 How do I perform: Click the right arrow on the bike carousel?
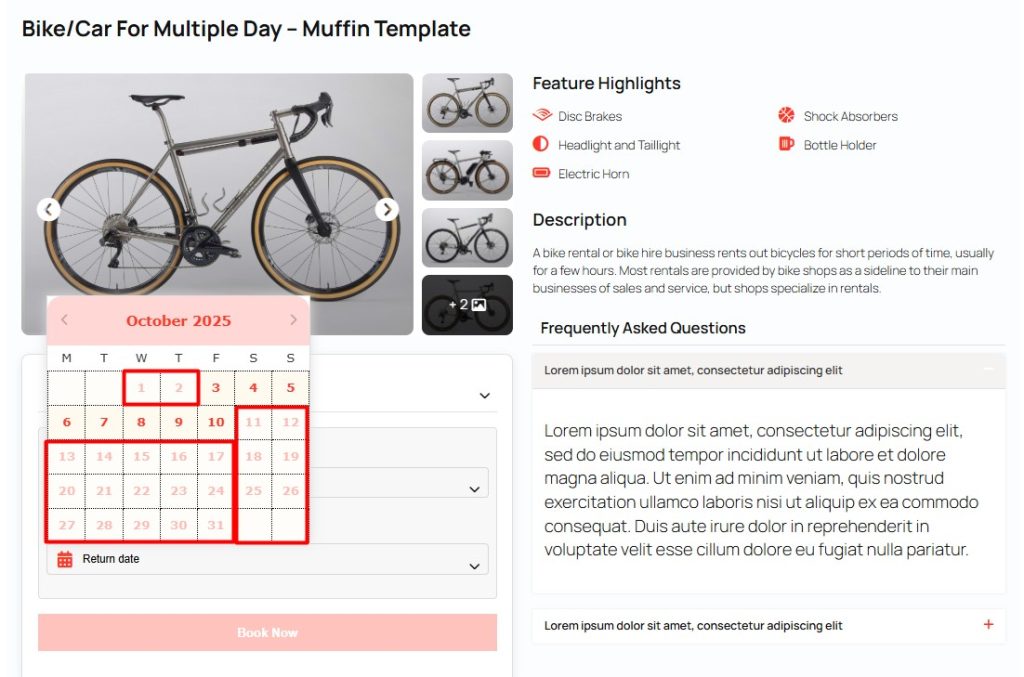pyautogui.click(x=387, y=209)
